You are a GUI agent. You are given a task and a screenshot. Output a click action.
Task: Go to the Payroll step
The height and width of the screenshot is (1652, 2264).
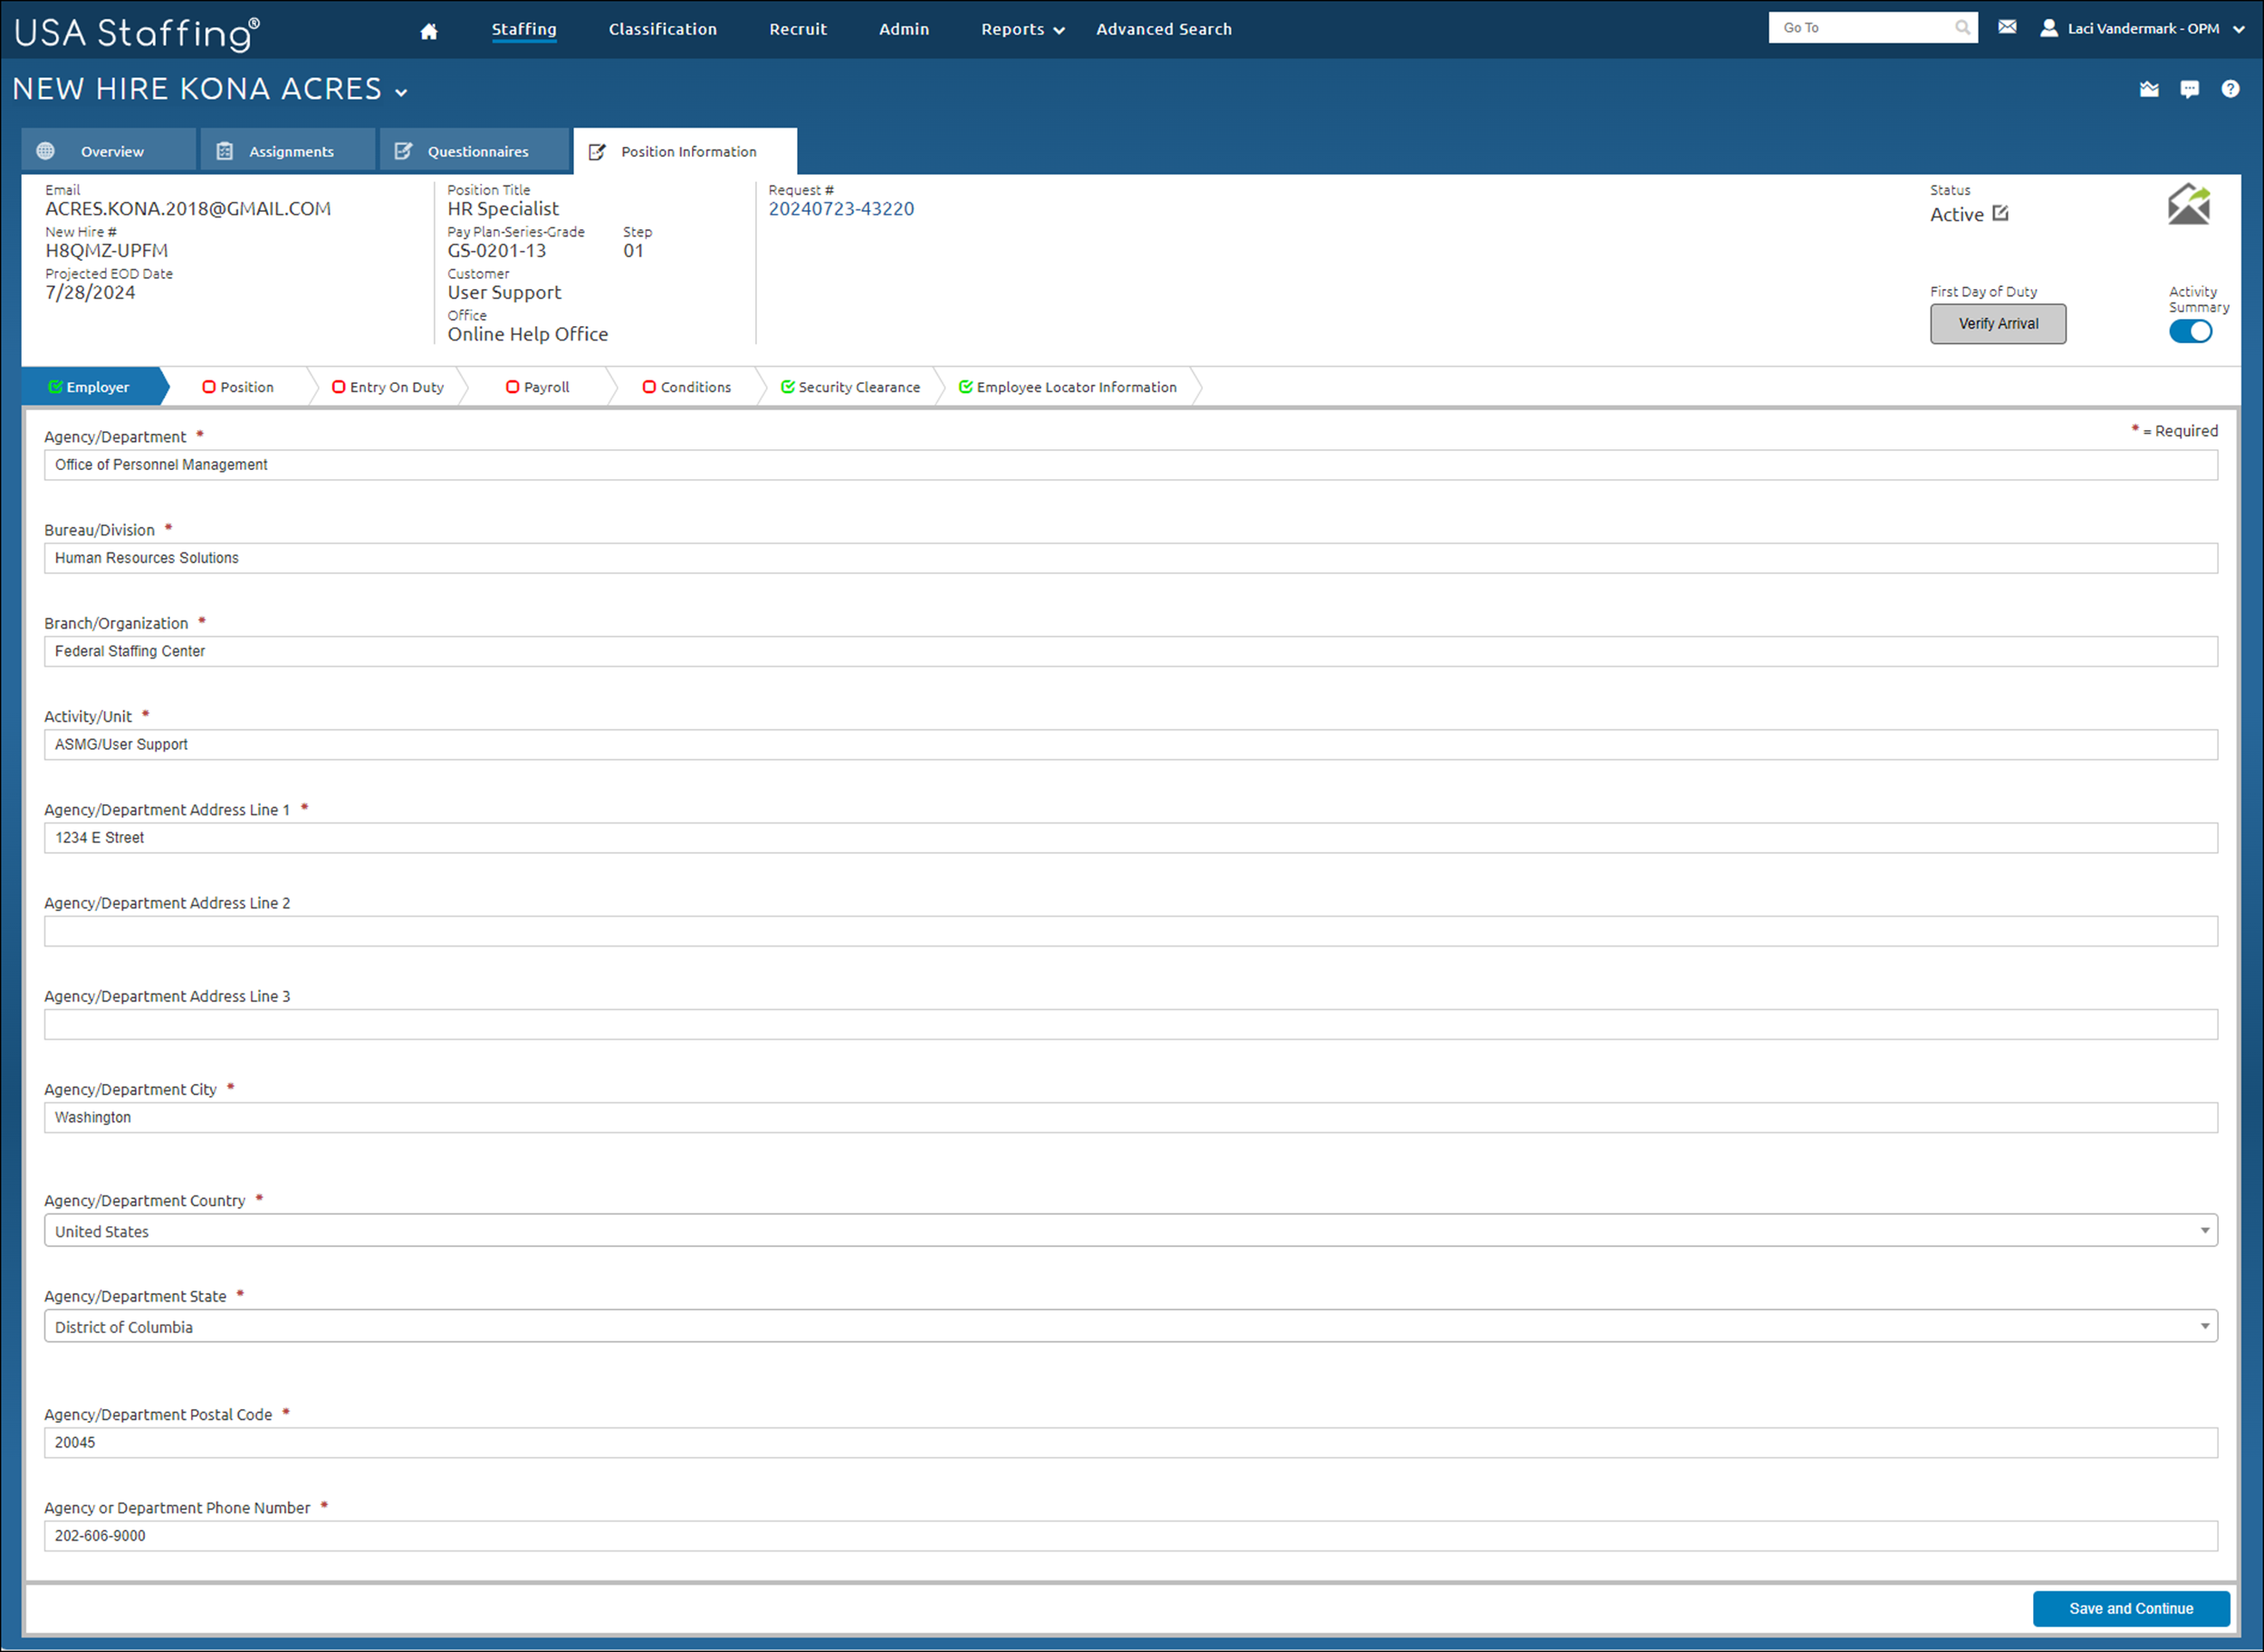(x=538, y=387)
